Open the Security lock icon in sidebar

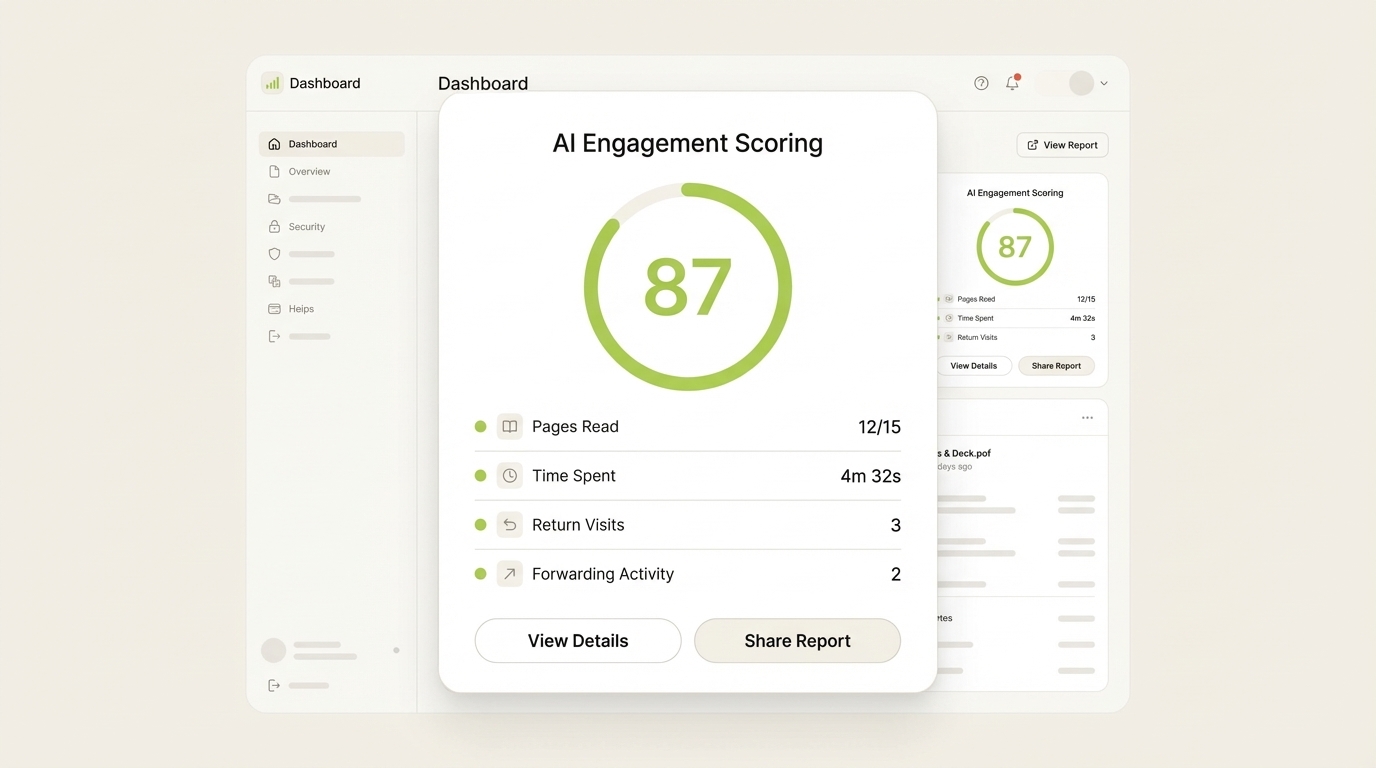(273, 226)
